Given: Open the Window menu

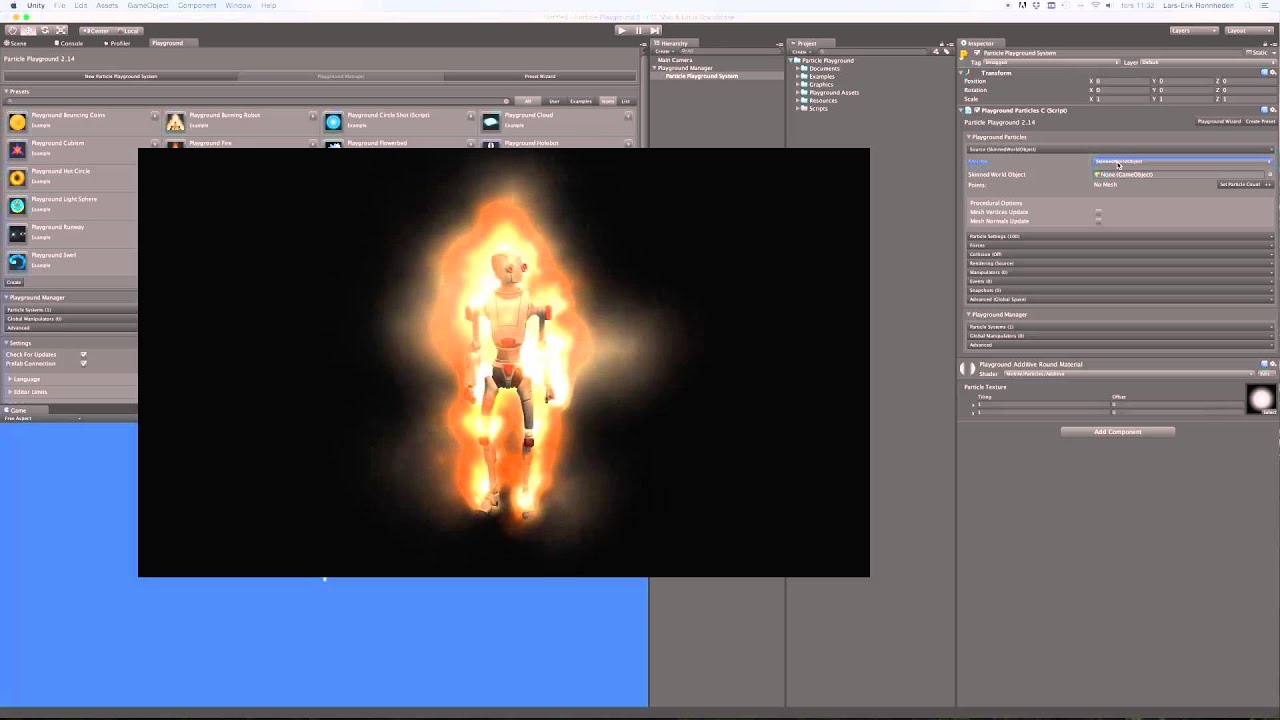Looking at the screenshot, I should pyautogui.click(x=238, y=5).
